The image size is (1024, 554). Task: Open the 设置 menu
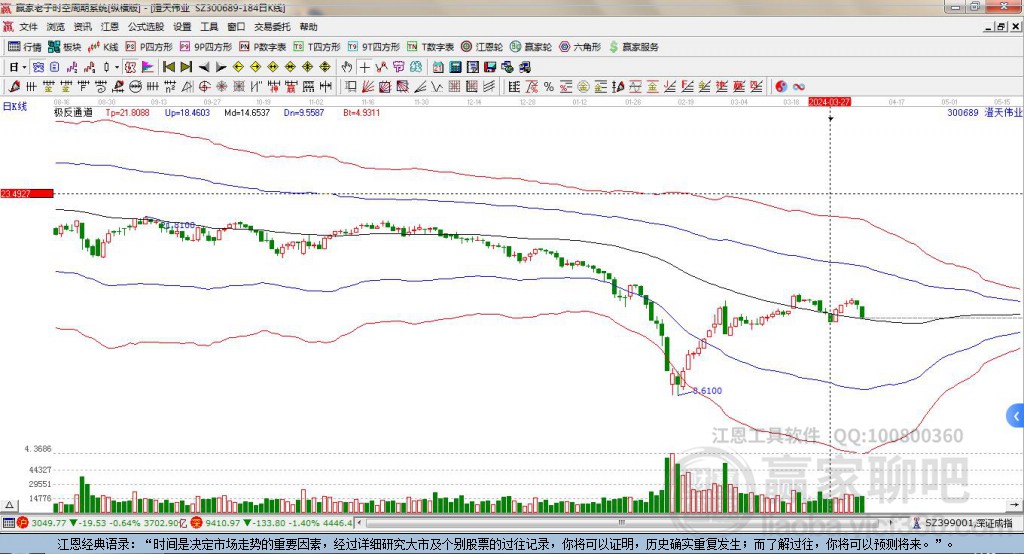[182, 27]
